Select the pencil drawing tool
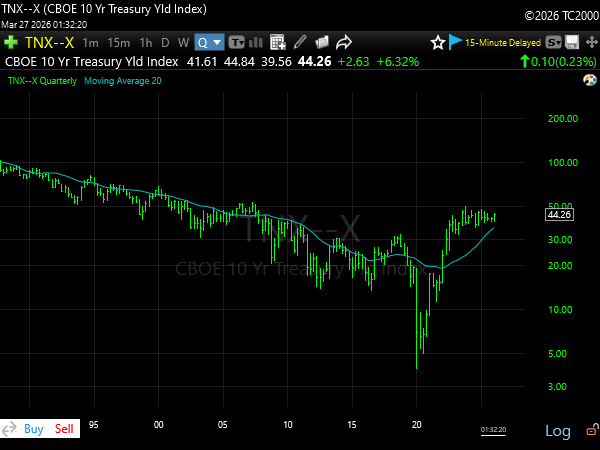 300,42
